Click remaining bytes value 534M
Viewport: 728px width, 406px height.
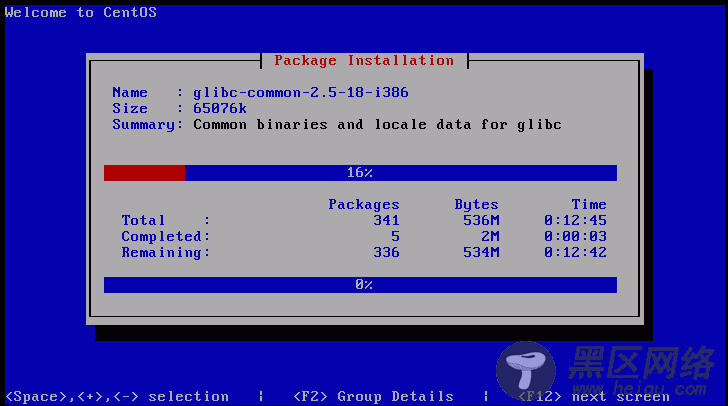tap(481, 252)
